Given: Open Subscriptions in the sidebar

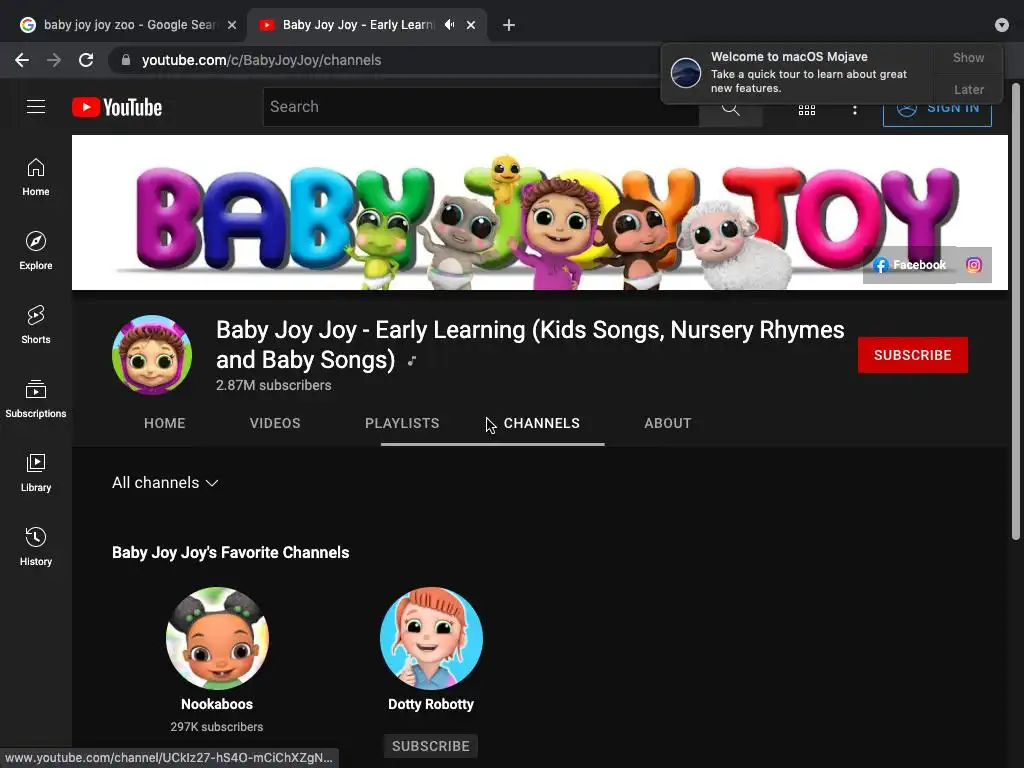Looking at the screenshot, I should click(x=36, y=399).
